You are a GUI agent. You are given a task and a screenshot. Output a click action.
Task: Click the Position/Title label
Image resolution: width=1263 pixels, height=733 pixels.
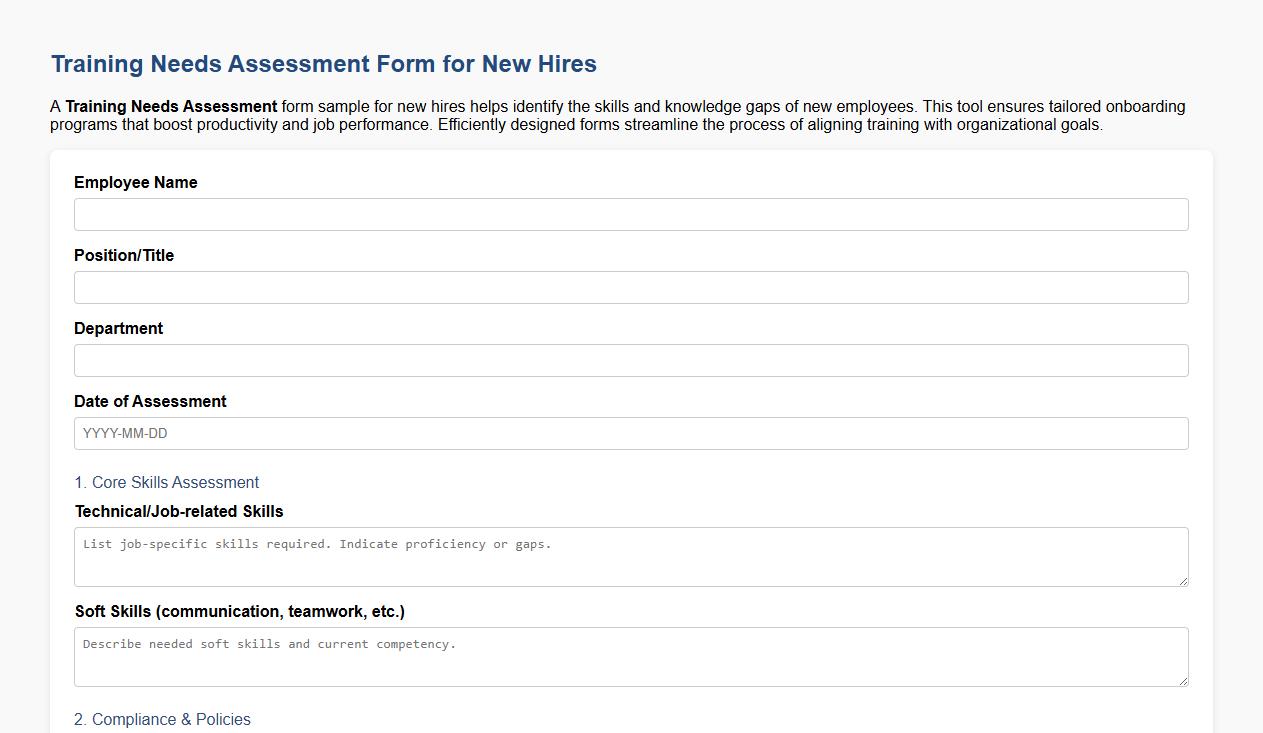coord(124,255)
